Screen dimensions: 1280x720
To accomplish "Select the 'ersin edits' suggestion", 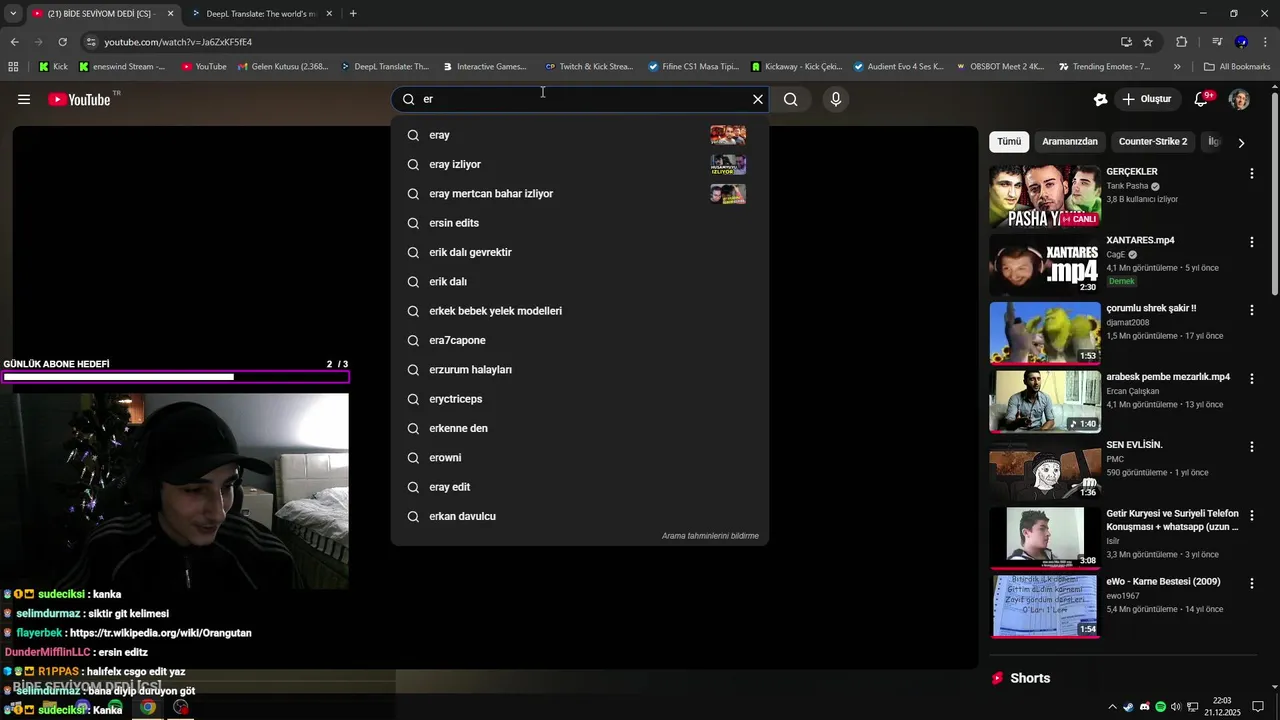I will (580, 223).
